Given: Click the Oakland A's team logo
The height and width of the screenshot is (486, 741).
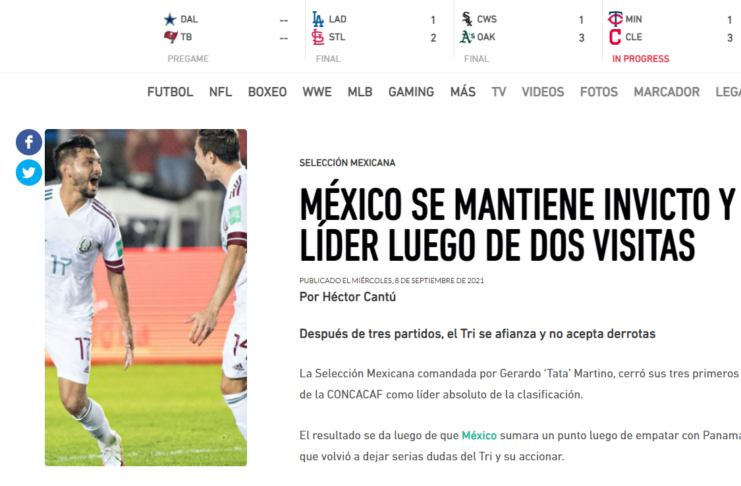Looking at the screenshot, I should coord(467,37).
